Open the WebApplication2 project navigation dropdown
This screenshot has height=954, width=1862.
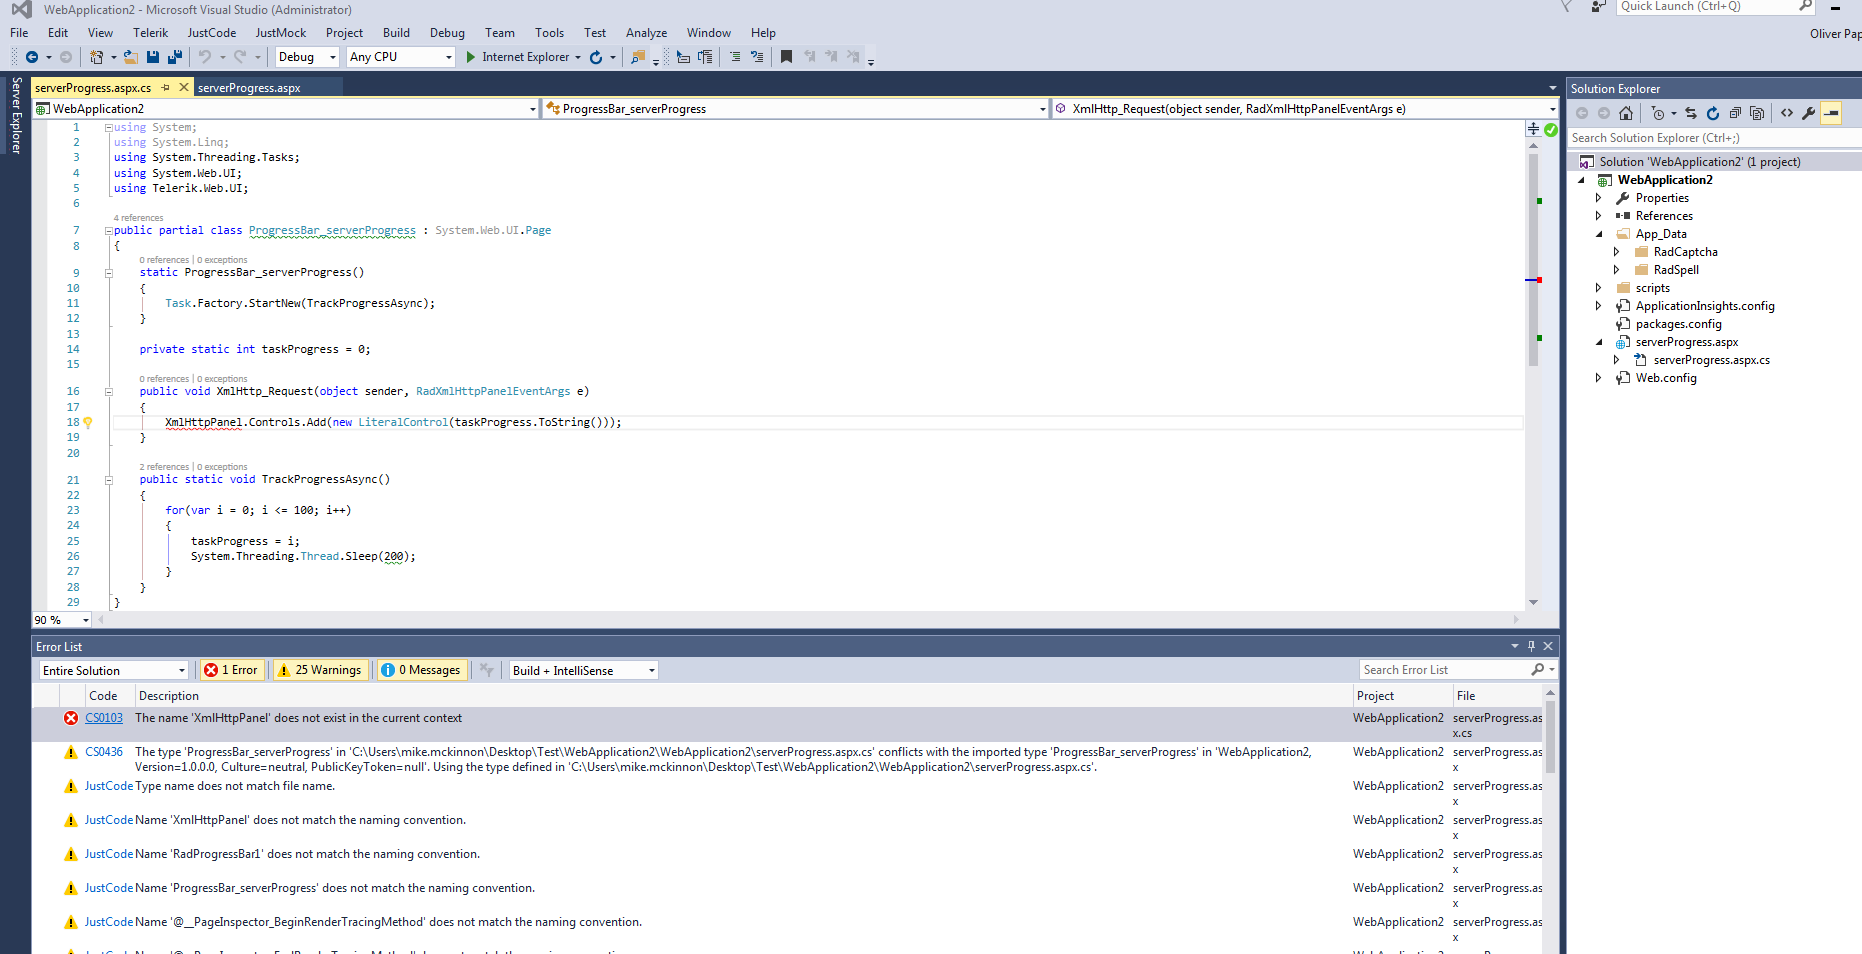point(286,109)
